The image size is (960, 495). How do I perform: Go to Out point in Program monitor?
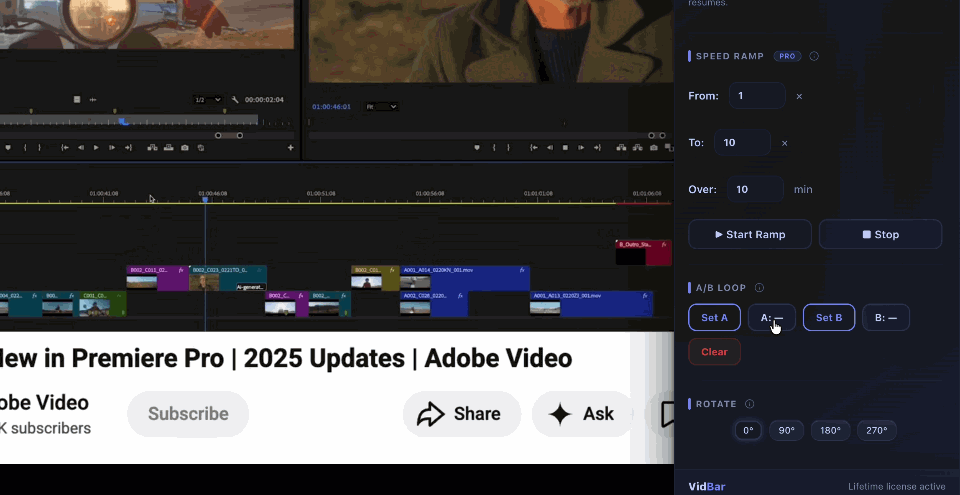[597, 148]
